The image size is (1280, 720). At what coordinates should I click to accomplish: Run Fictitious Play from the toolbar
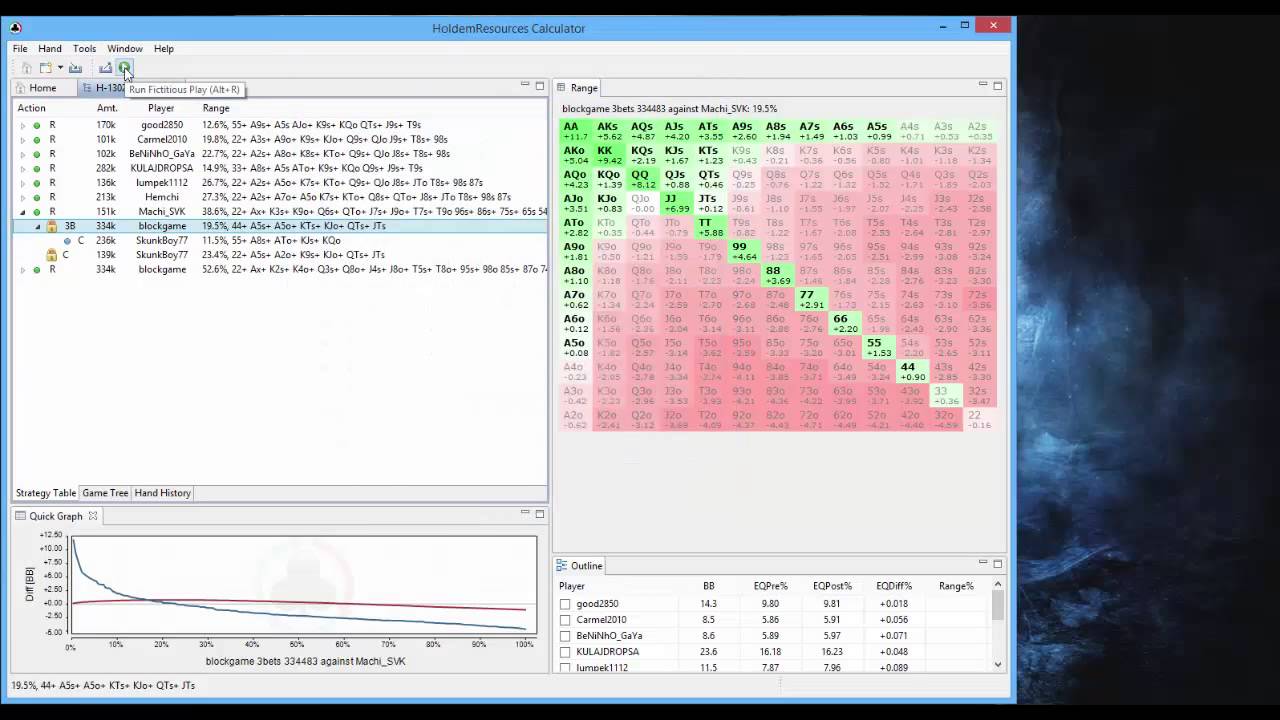[x=124, y=68]
